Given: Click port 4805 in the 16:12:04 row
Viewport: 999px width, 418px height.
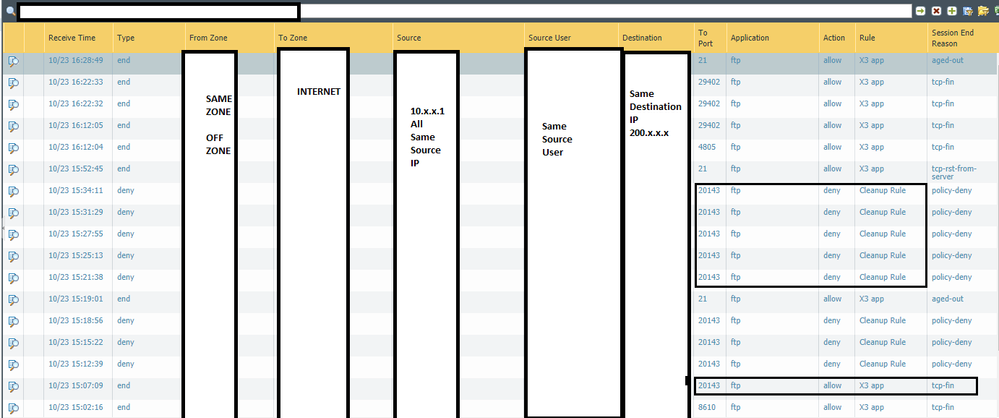Looking at the screenshot, I should point(707,147).
